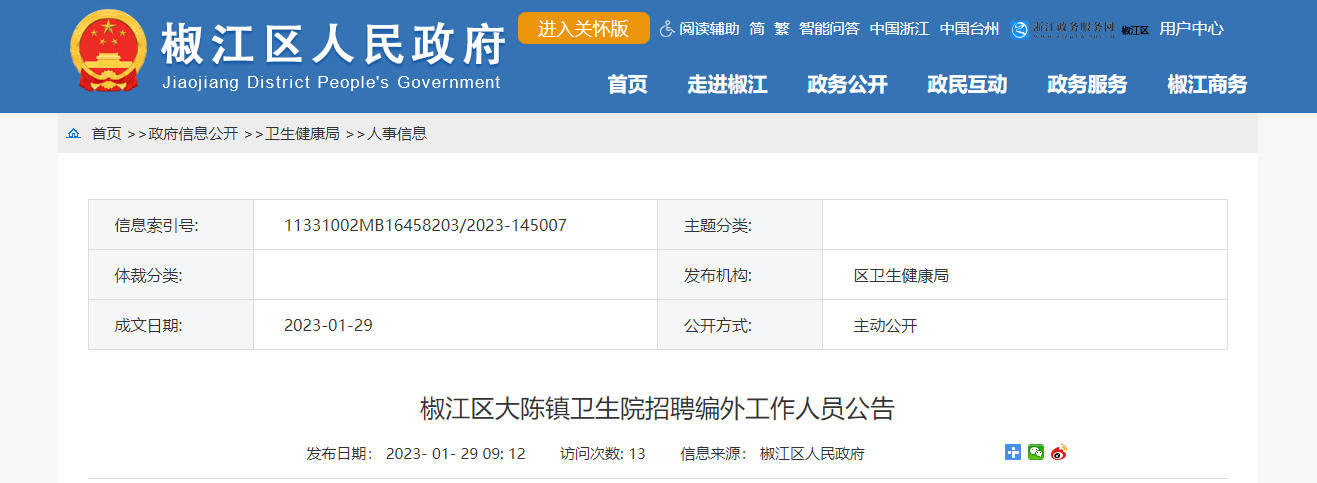Image resolution: width=1317 pixels, height=483 pixels.
Task: Click the small 椒江区 label beside service logo
Action: pyautogui.click(x=1135, y=30)
